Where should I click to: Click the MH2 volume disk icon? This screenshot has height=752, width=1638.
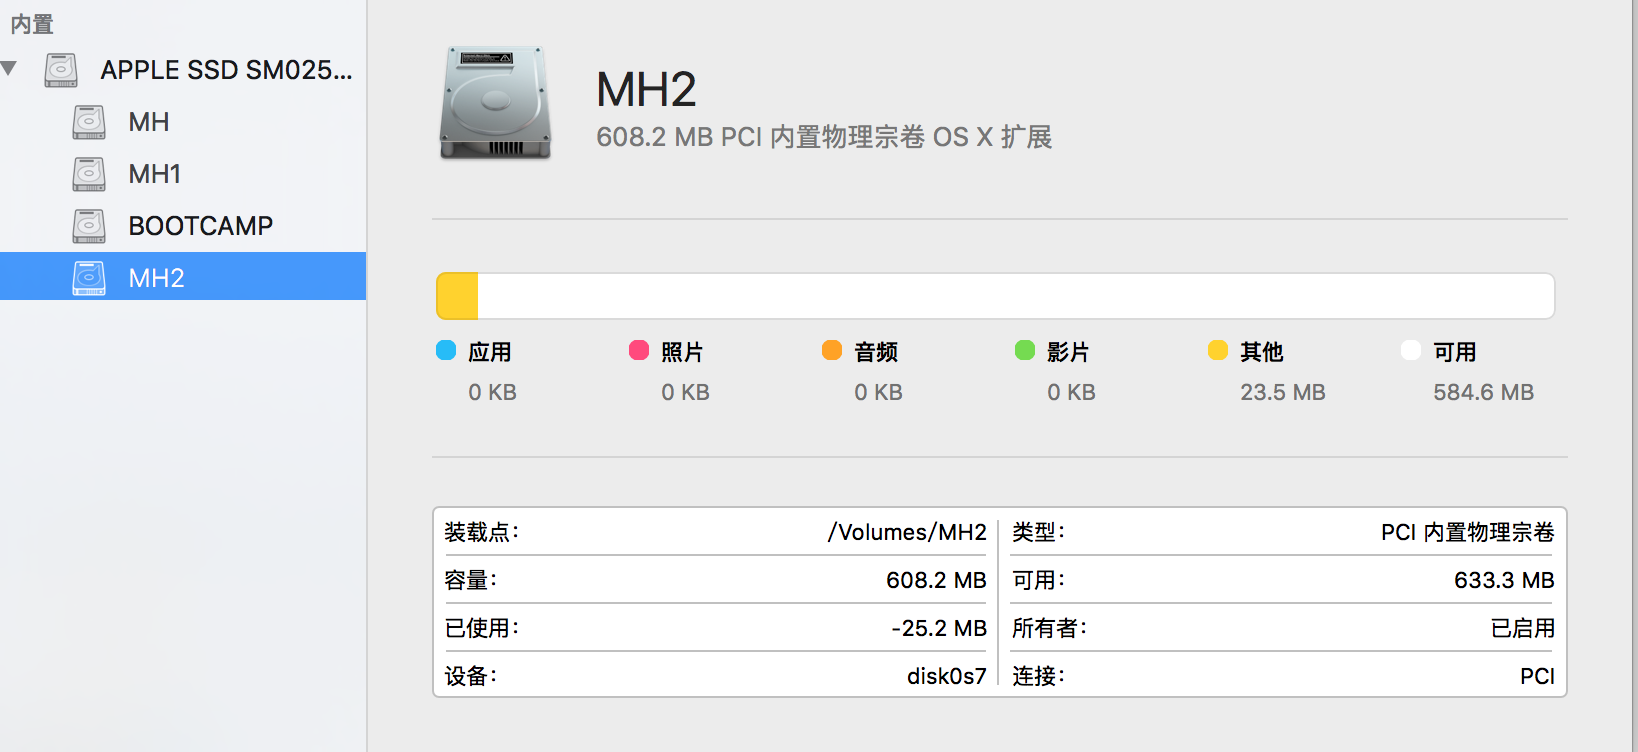click(89, 278)
